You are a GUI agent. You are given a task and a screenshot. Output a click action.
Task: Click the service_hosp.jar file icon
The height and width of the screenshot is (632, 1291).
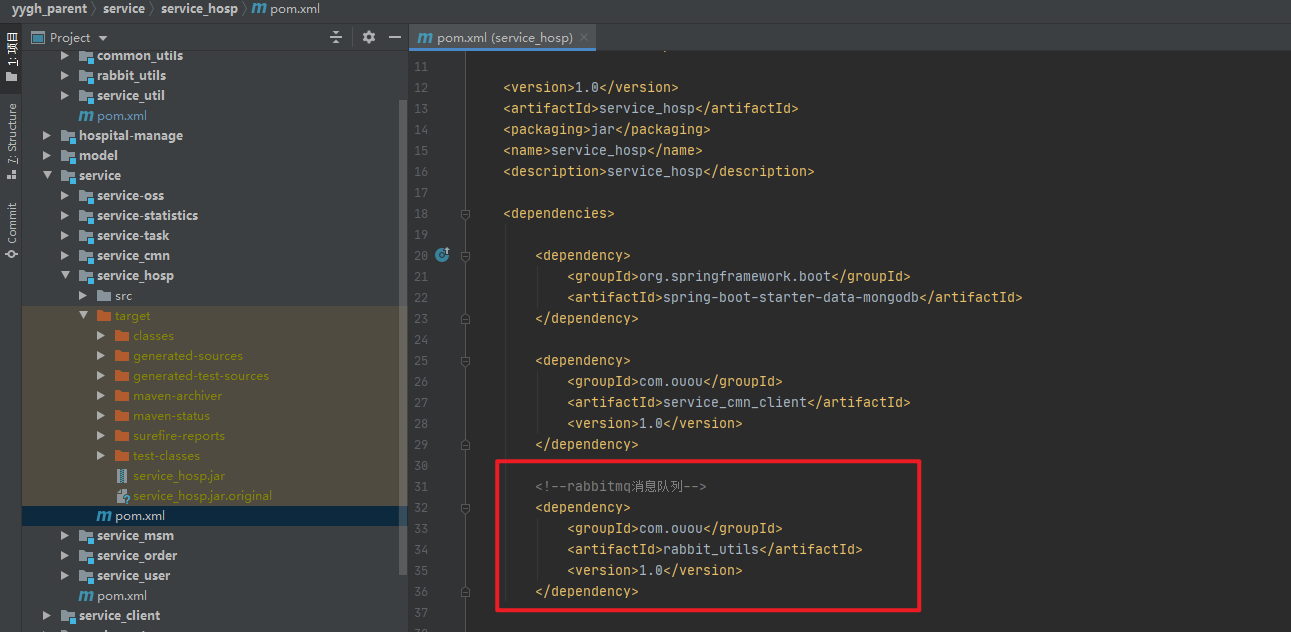pyautogui.click(x=122, y=476)
